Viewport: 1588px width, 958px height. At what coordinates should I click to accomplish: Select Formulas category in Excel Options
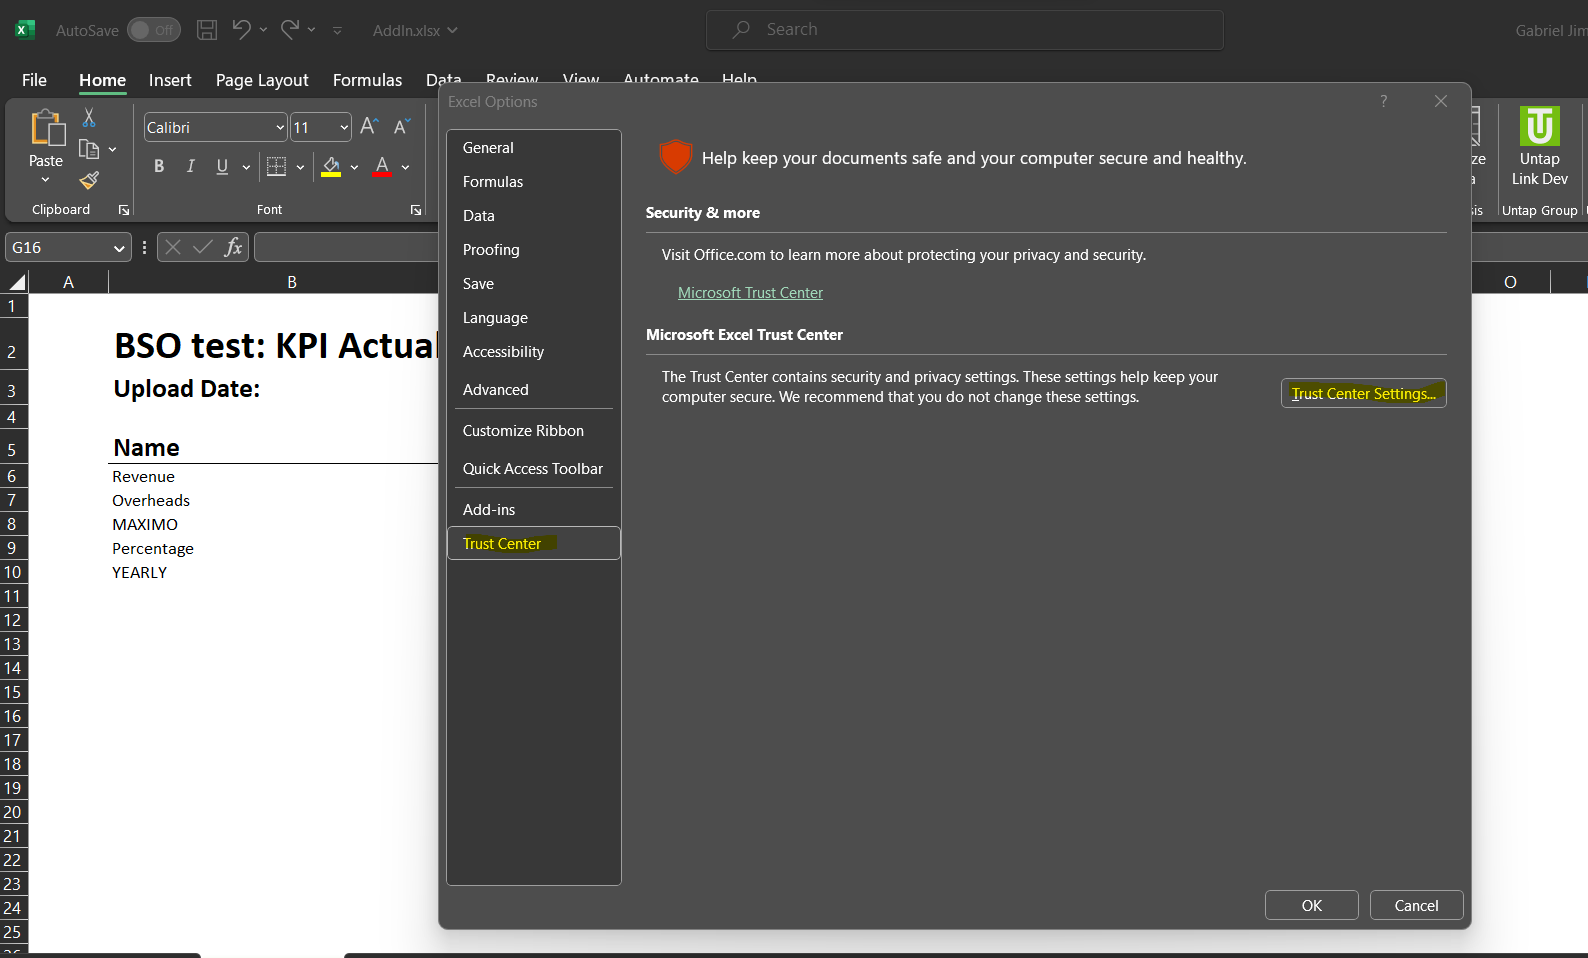[x=534, y=181]
